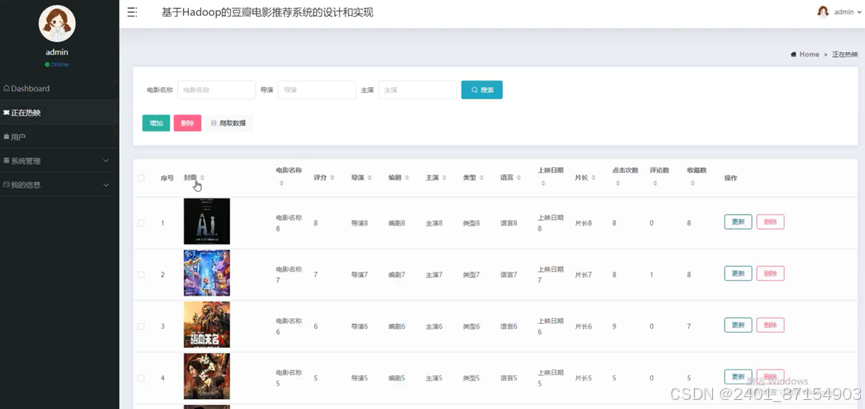This screenshot has width=865, height=409.
Task: Click the 导演7 cell text
Action: pos(360,274)
